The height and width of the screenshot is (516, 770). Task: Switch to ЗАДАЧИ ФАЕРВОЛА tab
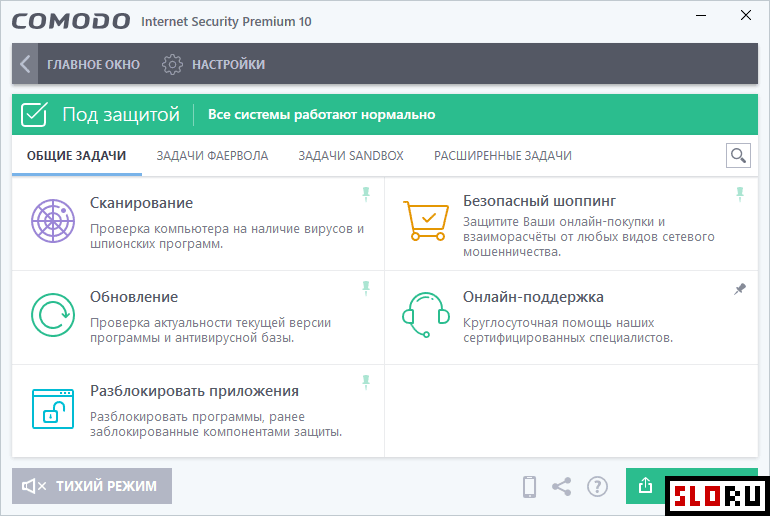pyautogui.click(x=212, y=156)
